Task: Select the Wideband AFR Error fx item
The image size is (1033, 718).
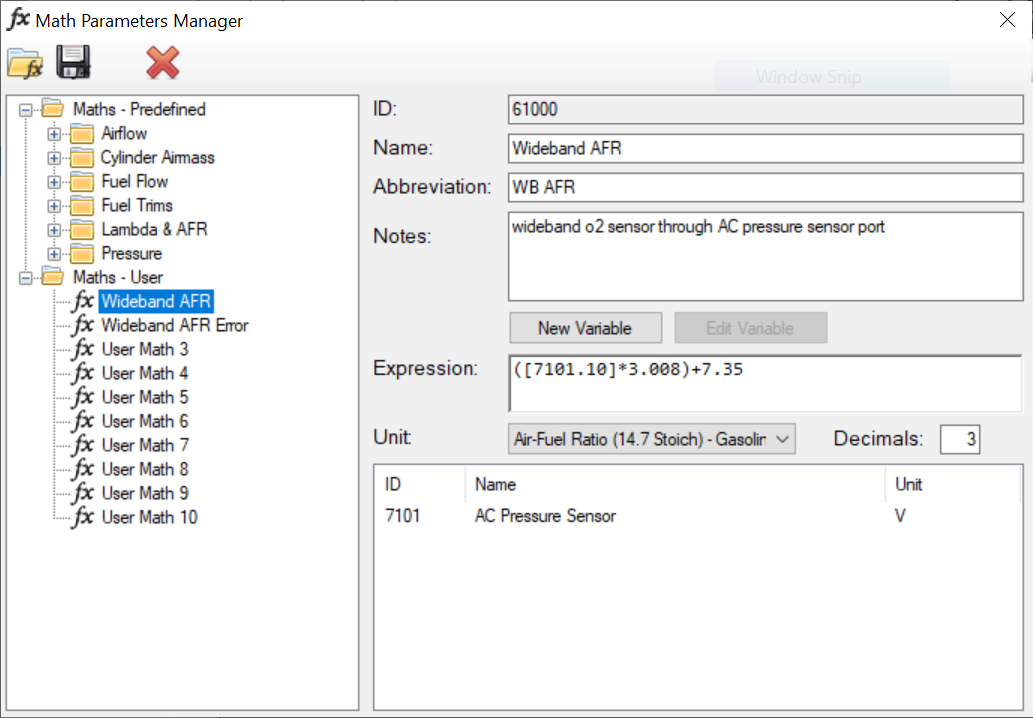Action: [175, 325]
